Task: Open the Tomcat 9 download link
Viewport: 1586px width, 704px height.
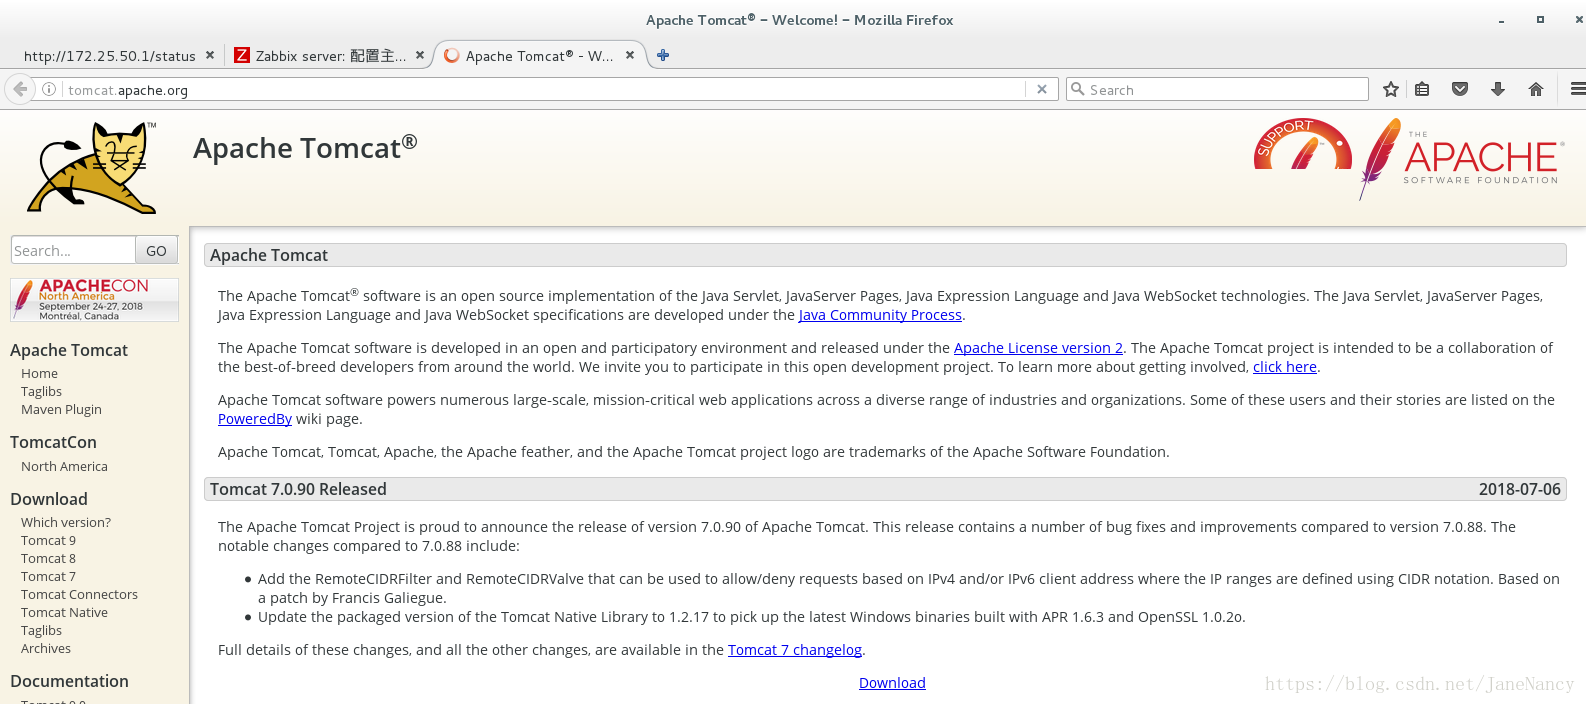Action: point(48,540)
